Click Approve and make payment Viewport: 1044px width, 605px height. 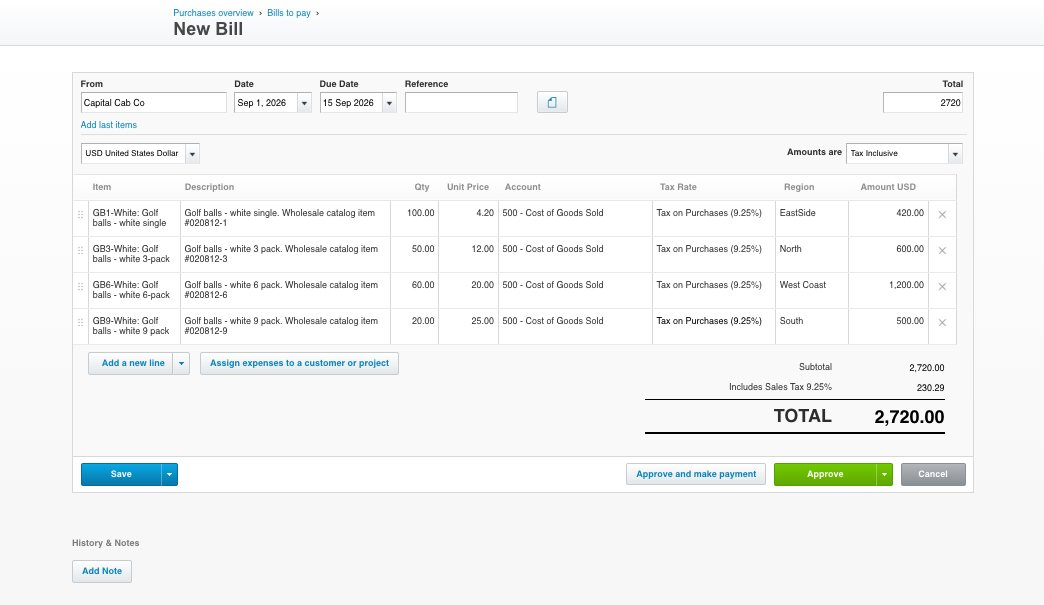point(696,474)
